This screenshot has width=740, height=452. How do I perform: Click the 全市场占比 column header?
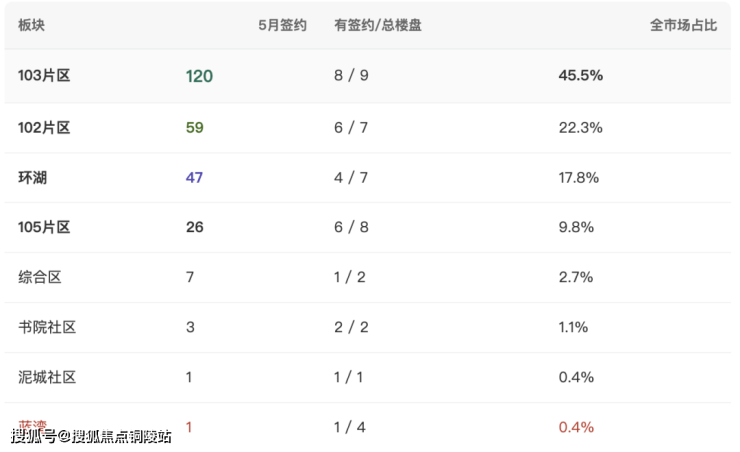coord(683,25)
